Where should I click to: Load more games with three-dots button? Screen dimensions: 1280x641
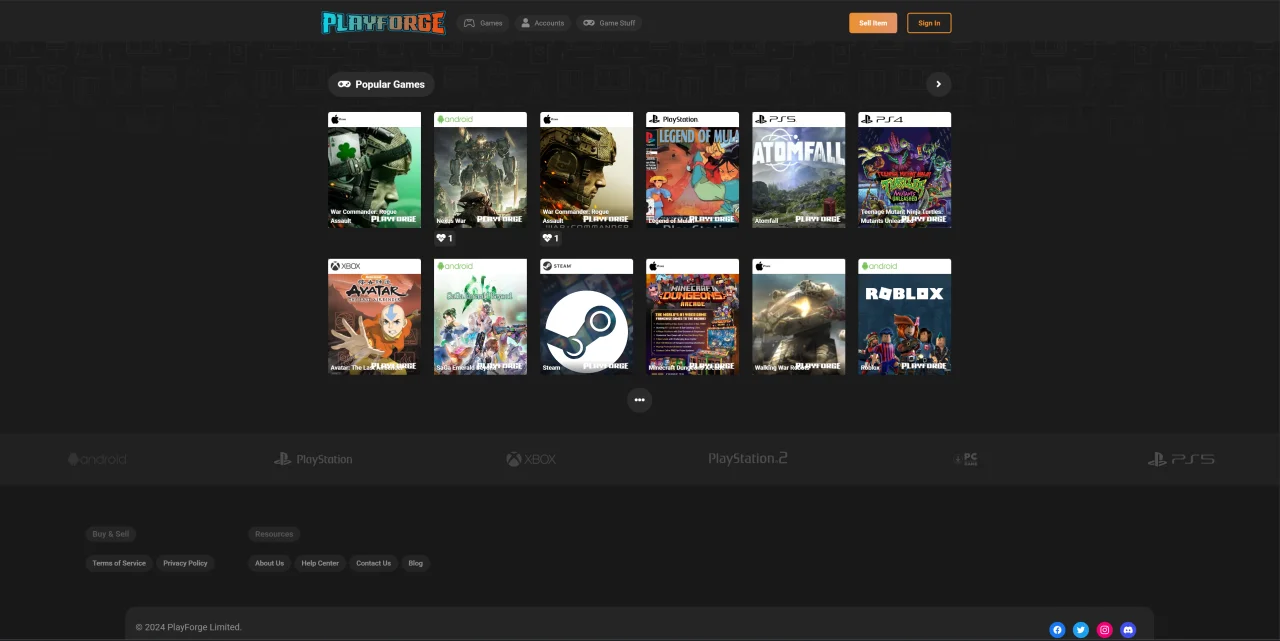[639, 400]
